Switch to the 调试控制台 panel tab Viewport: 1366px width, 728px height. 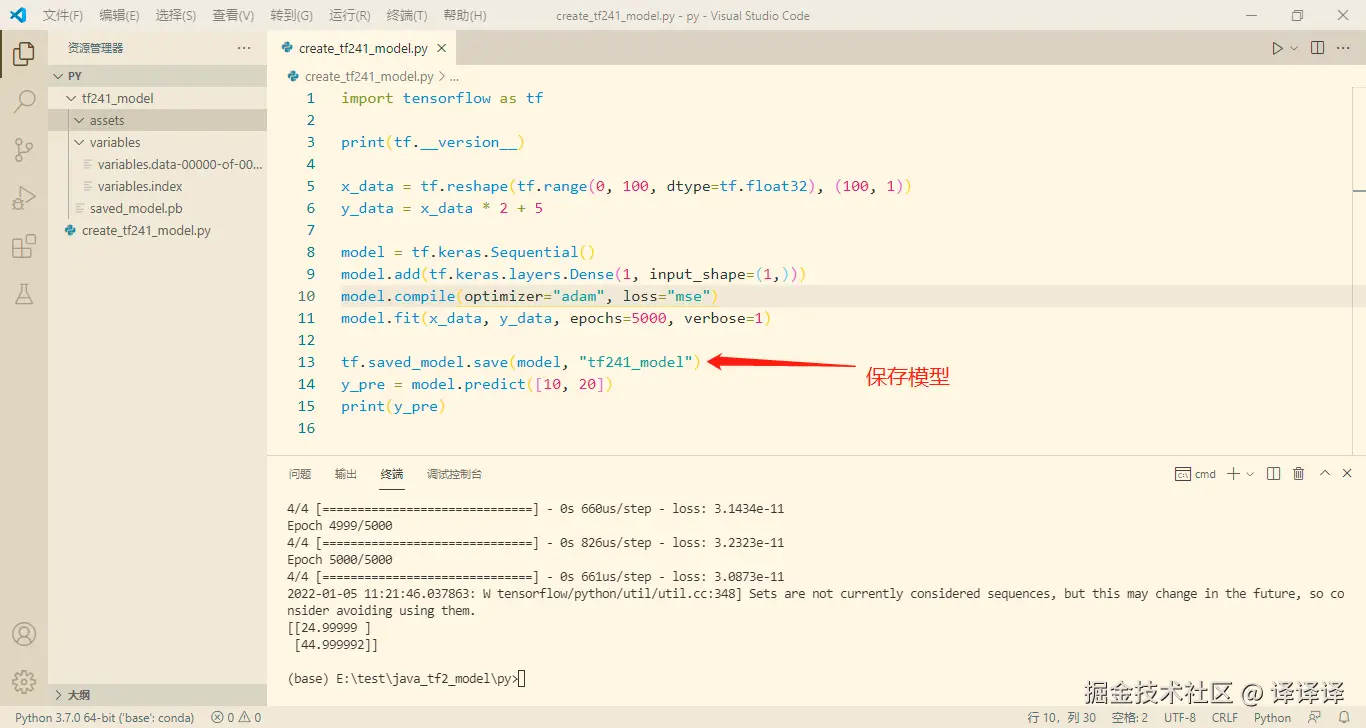(454, 474)
